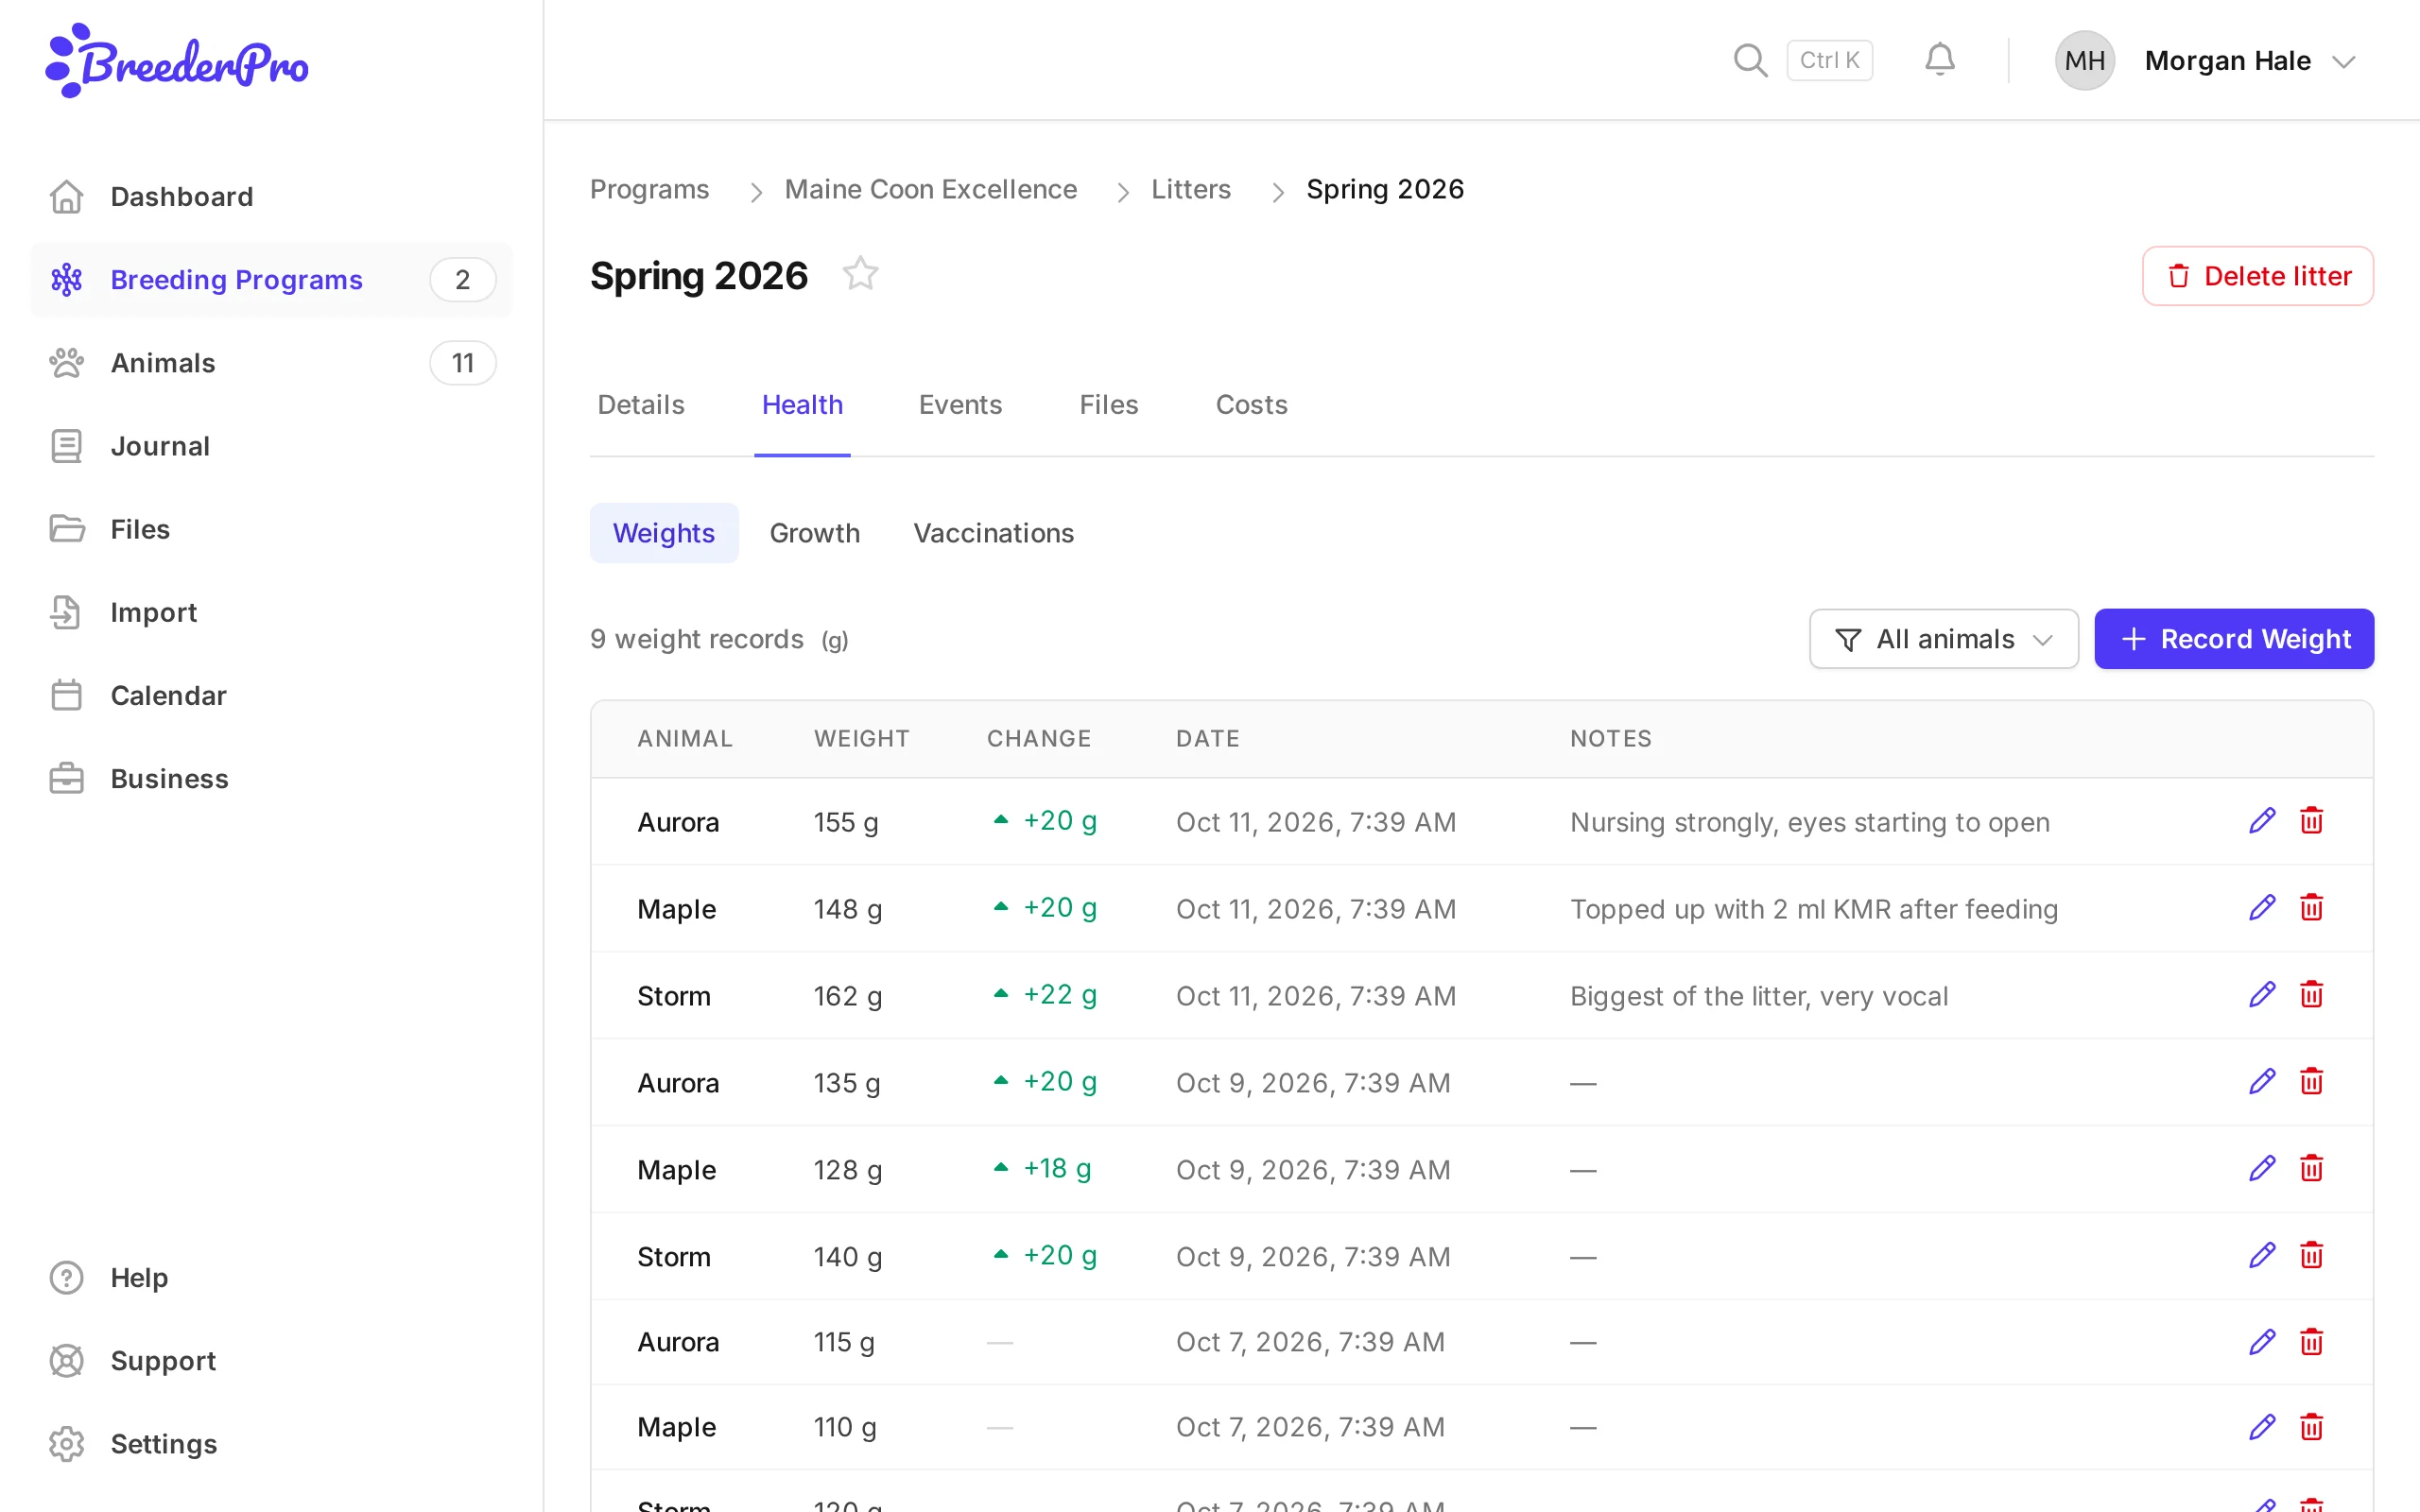Open Settings in the sidebar
The height and width of the screenshot is (1512, 2420).
271,1444
